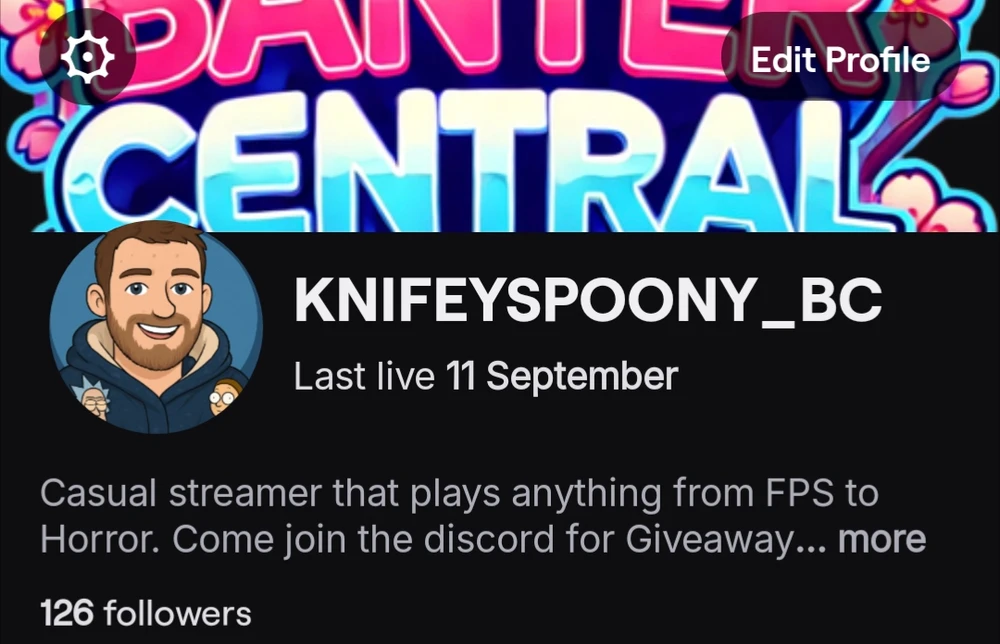Screen dimensions: 1000x644
Task: Select the KNIFEYSPOONY_BC channel name
Action: point(588,300)
